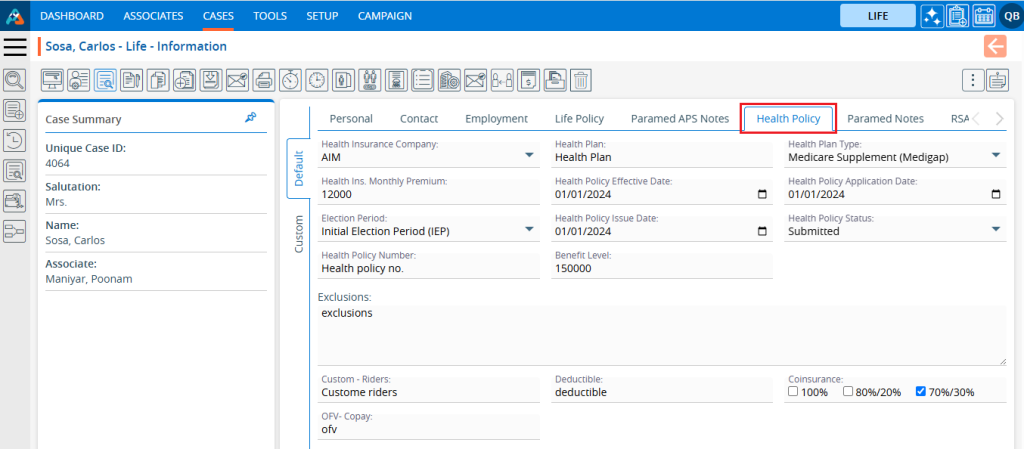Click the magnifier search icon in sidebar
Image resolution: width=1024 pixels, height=449 pixels.
point(15,80)
